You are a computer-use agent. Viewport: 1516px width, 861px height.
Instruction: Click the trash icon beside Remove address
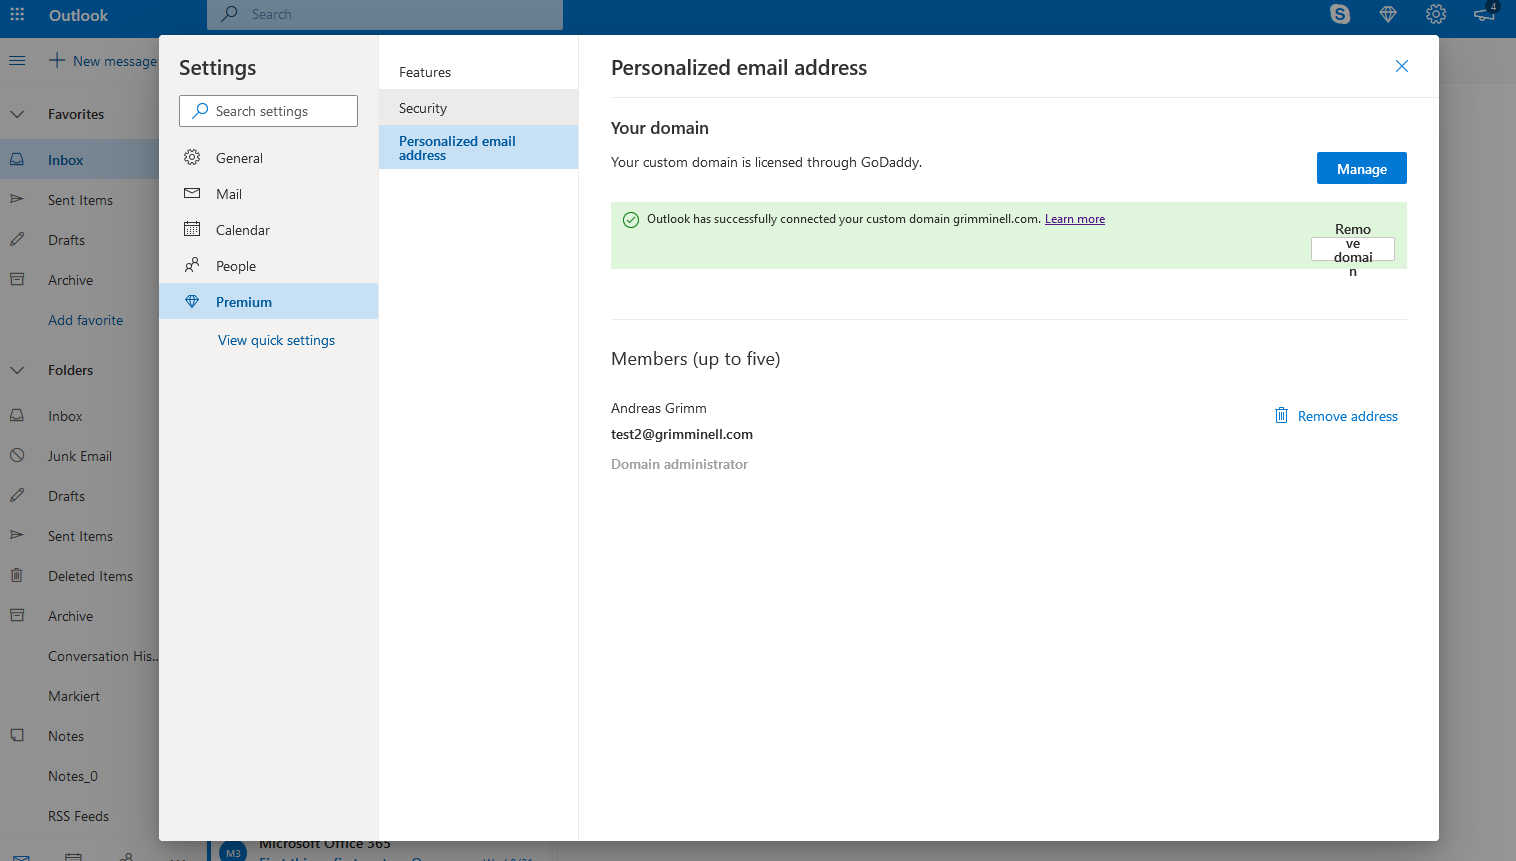coord(1281,415)
